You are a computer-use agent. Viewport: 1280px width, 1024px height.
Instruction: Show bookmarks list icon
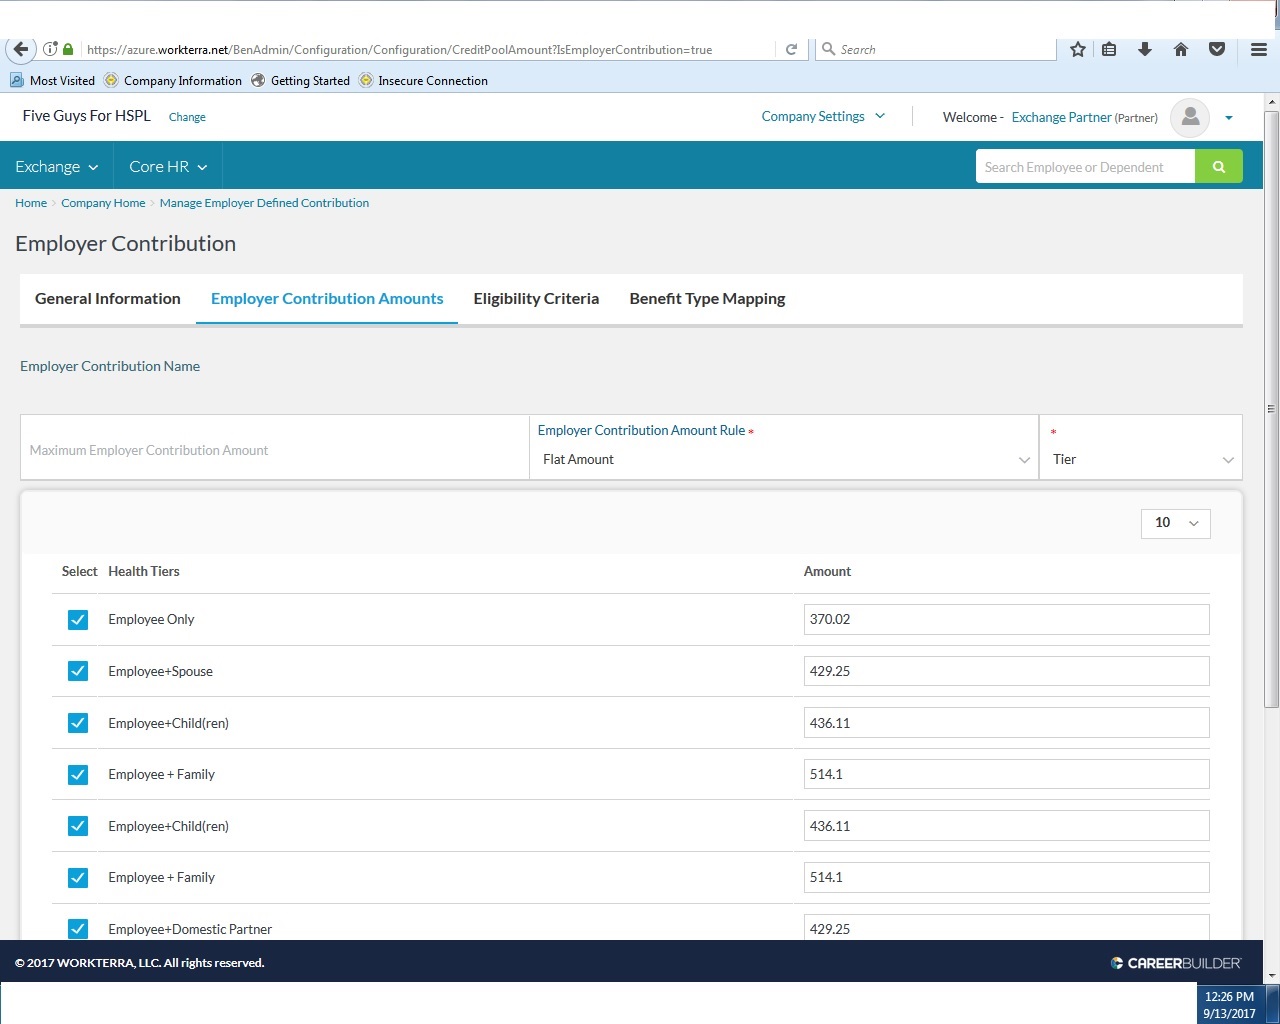(x=1109, y=49)
